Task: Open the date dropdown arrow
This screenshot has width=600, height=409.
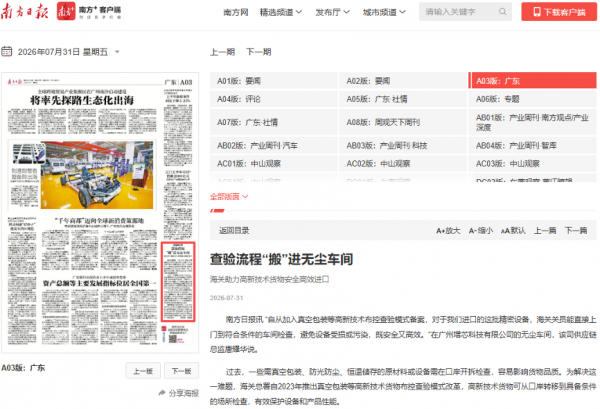Action: 117,52
